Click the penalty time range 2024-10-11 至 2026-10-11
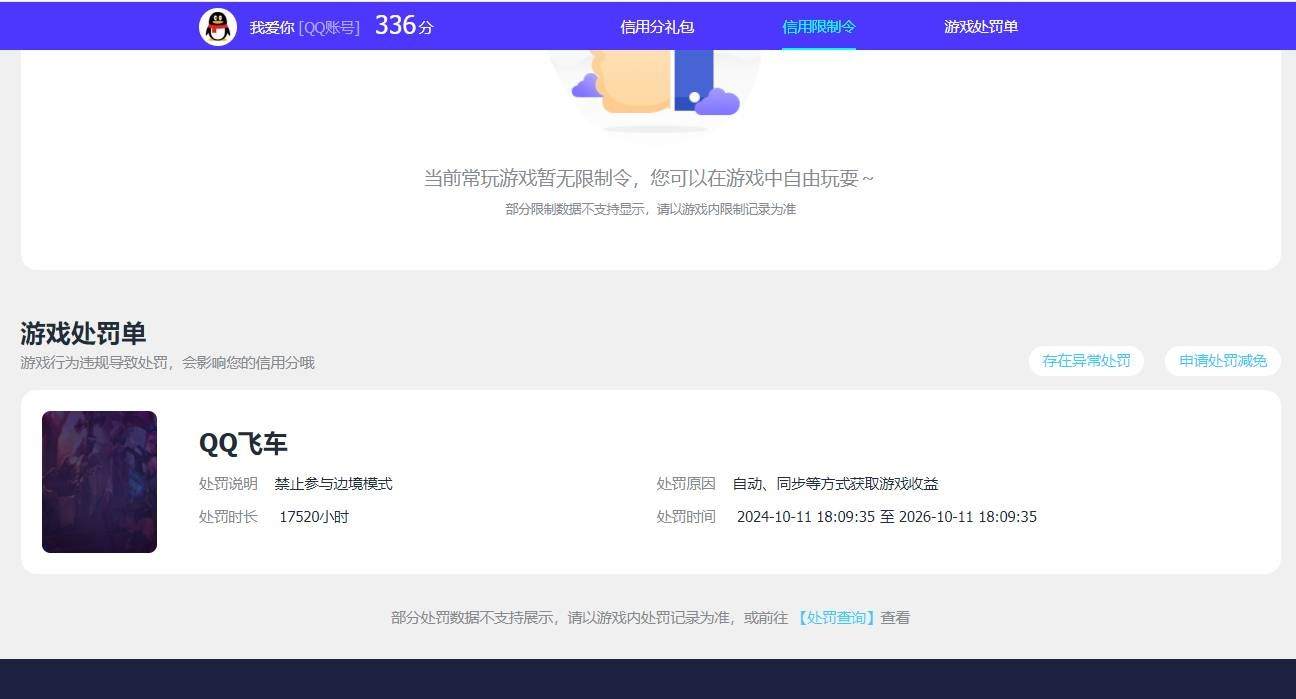The width and height of the screenshot is (1296, 699). 887,517
